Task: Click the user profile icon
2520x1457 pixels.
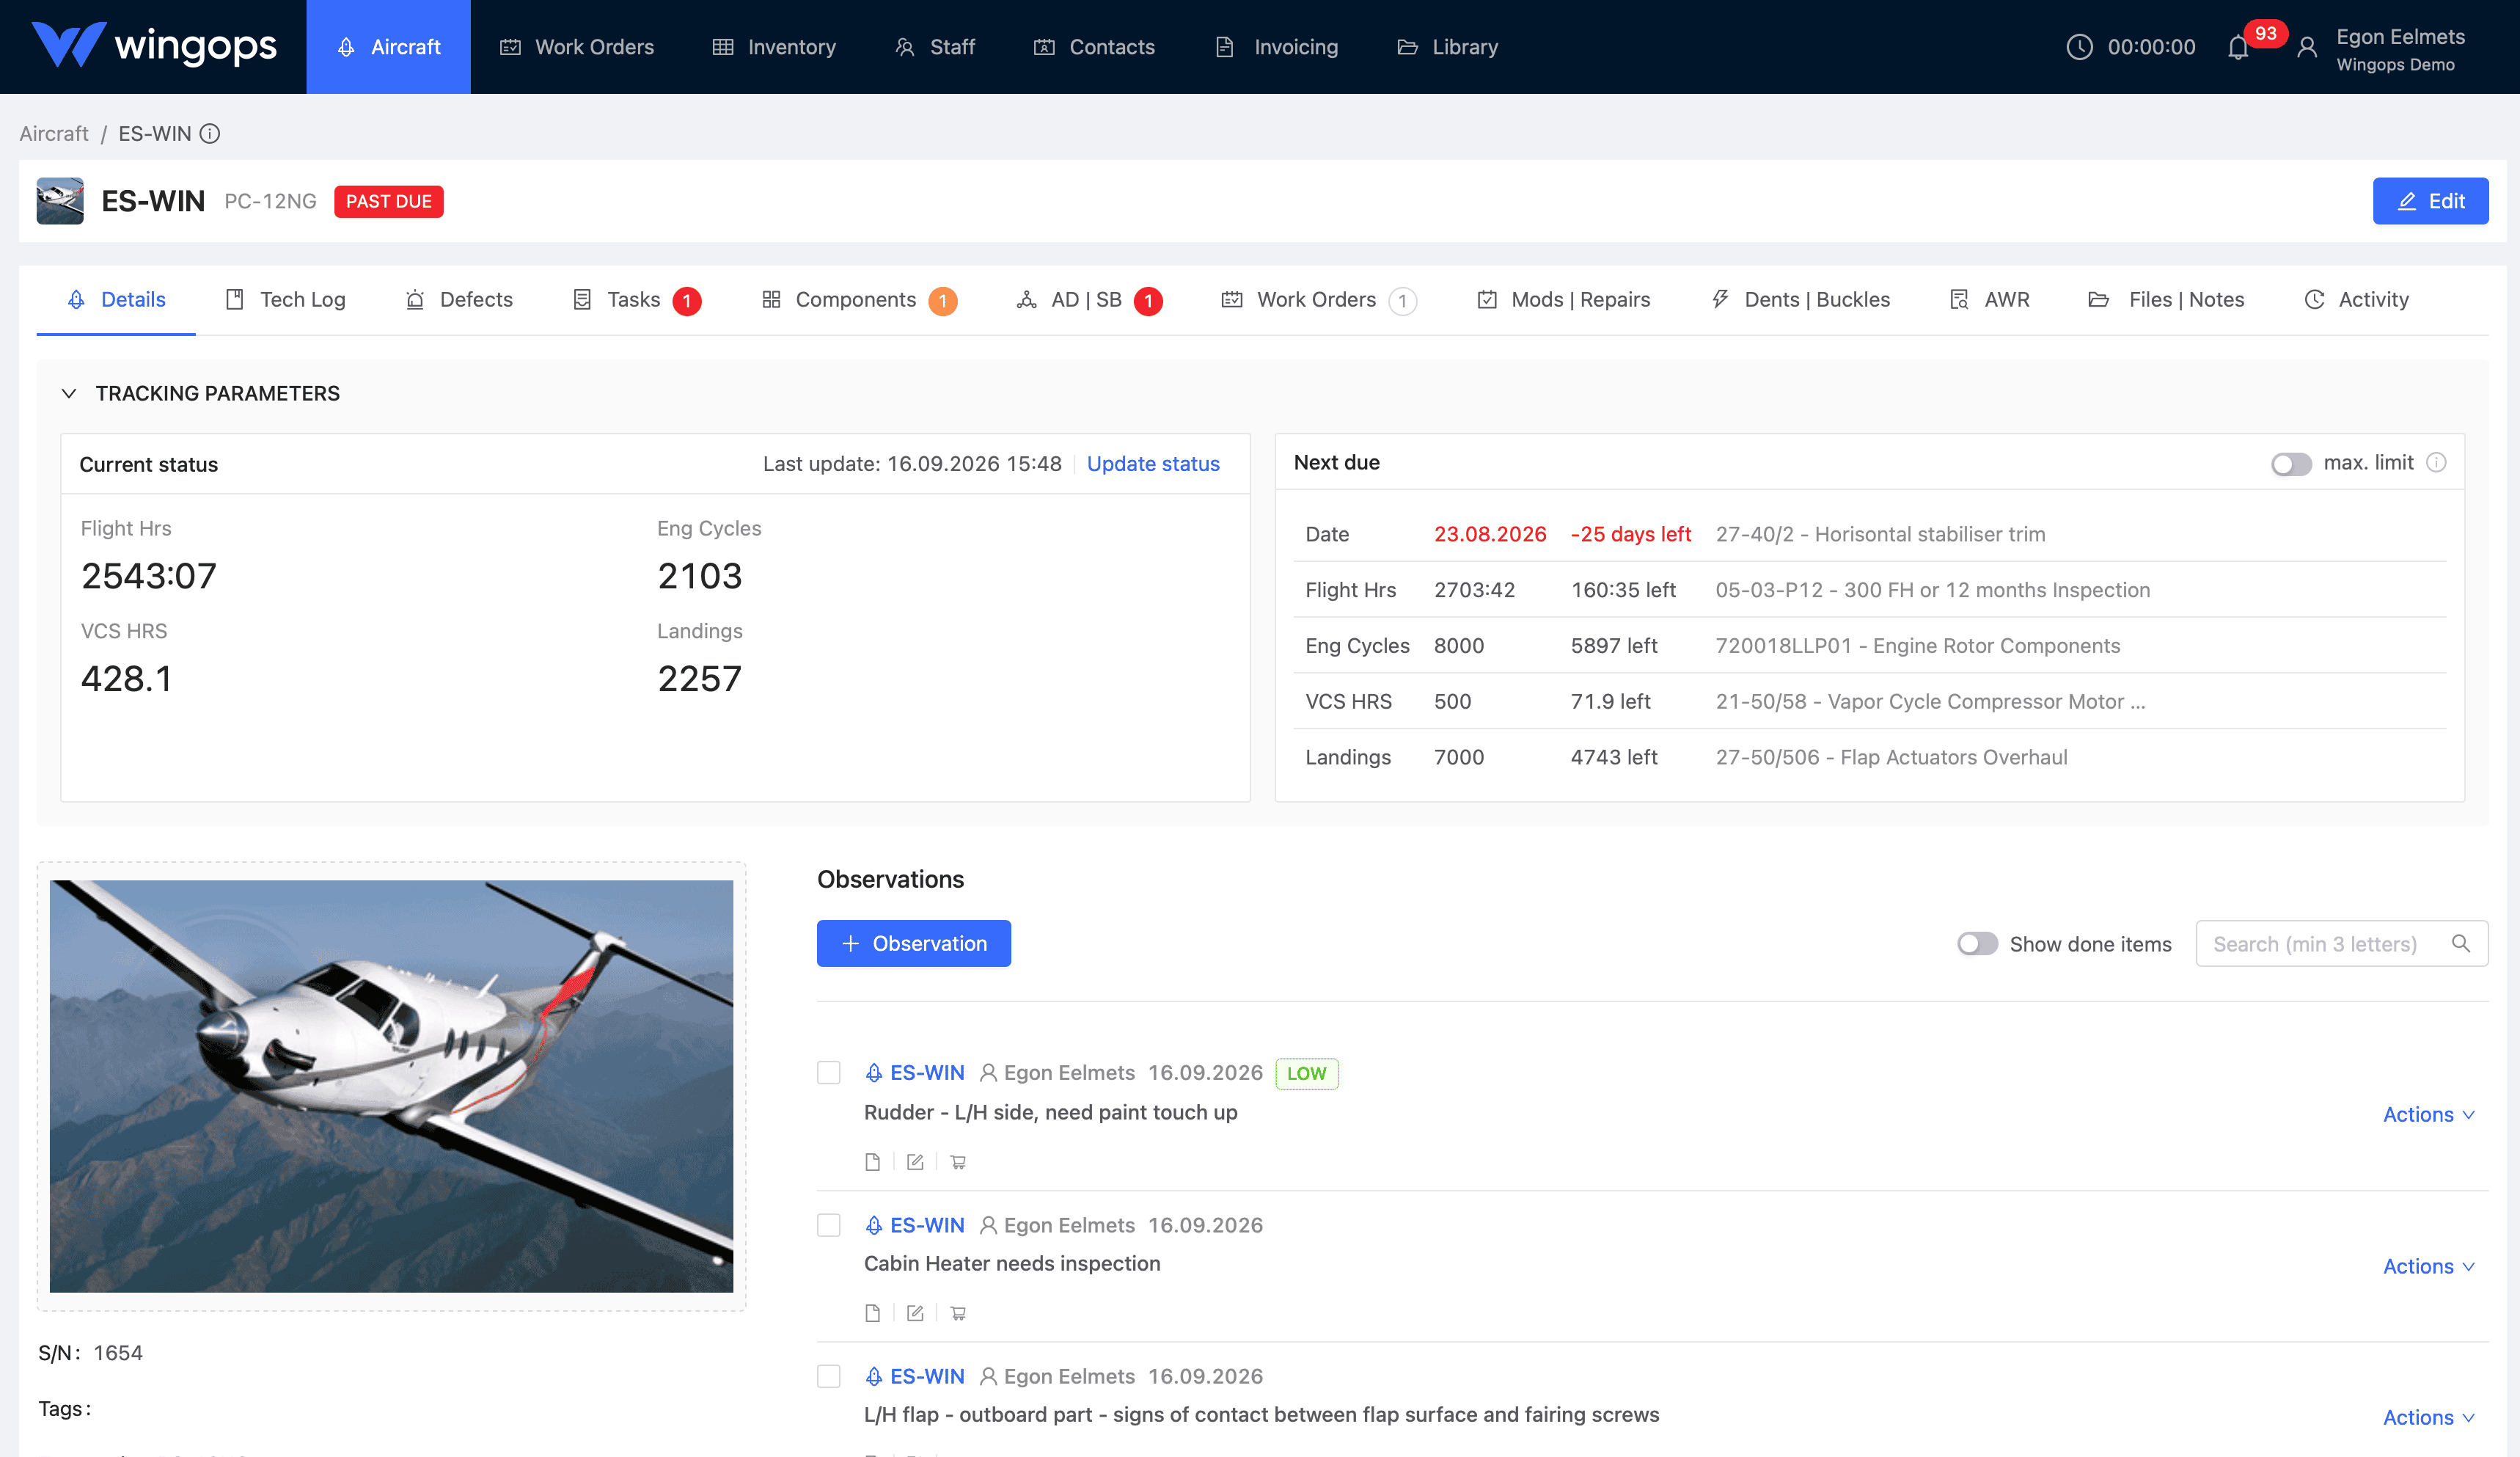Action: click(x=2307, y=48)
